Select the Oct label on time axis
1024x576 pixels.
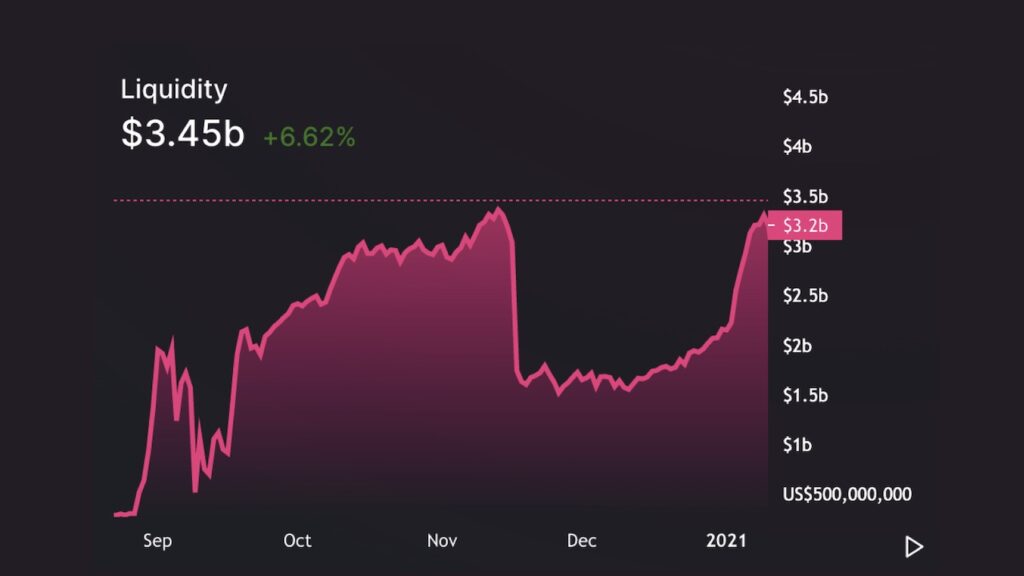[x=297, y=541]
